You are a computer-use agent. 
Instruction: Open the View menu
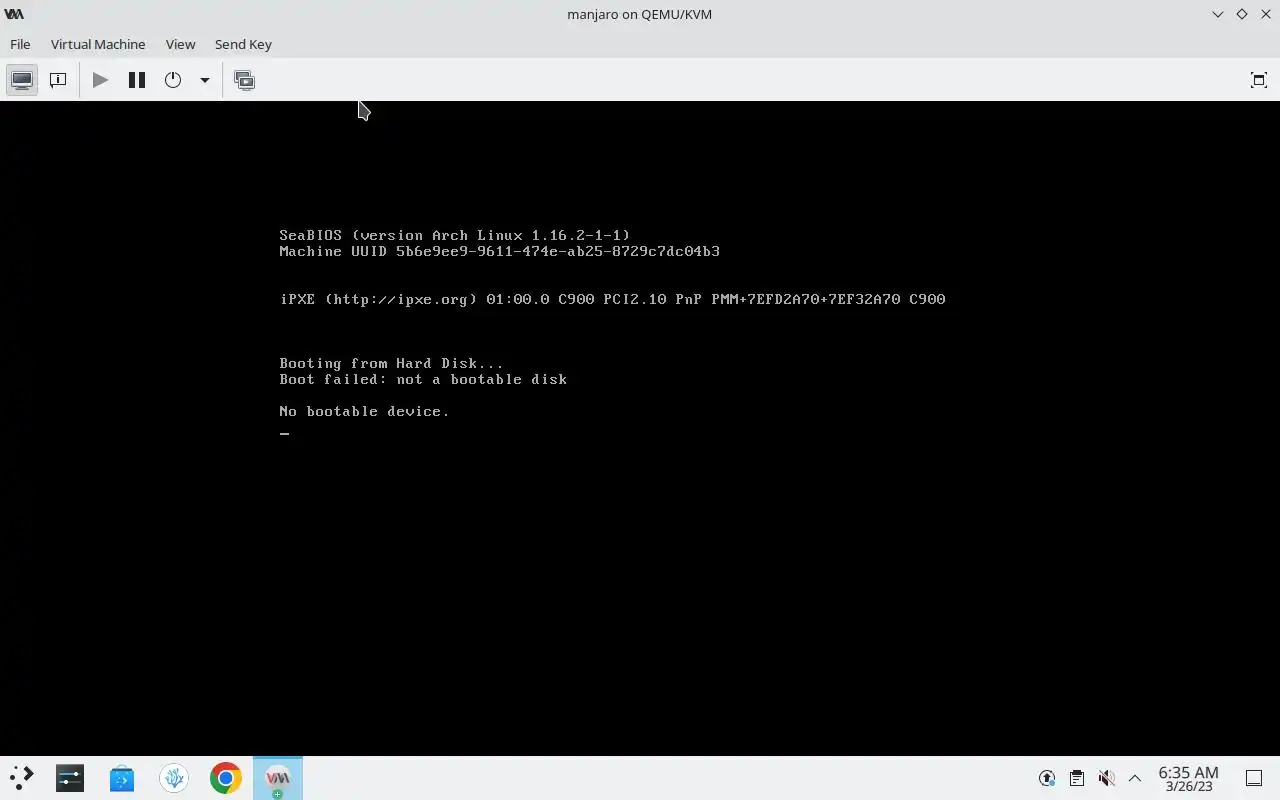click(x=180, y=44)
